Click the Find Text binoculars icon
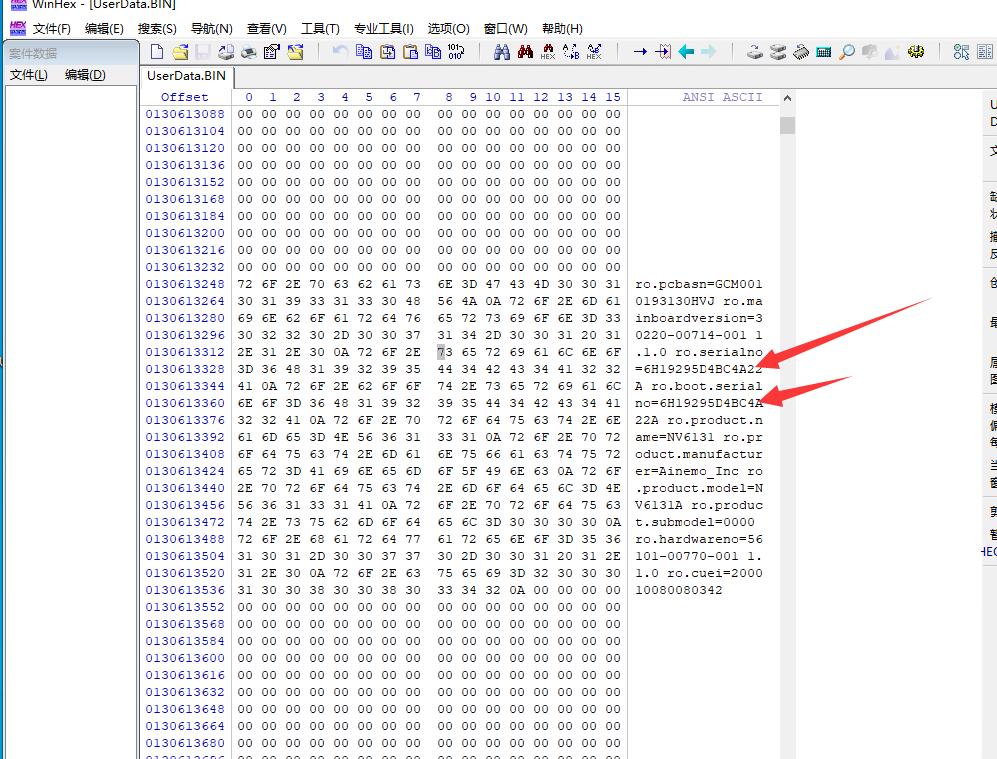The image size is (997, 759). 502,52
